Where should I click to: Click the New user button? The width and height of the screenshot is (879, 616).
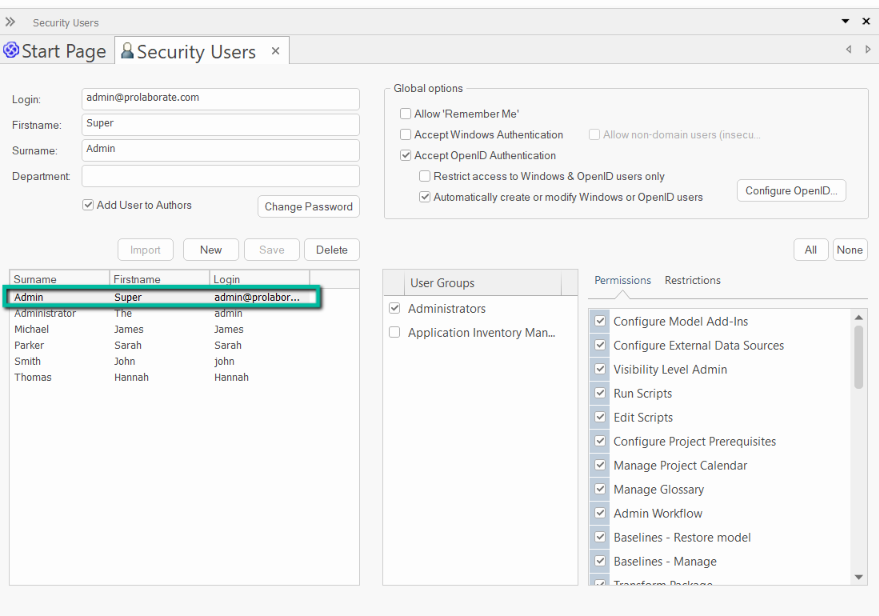tap(211, 250)
